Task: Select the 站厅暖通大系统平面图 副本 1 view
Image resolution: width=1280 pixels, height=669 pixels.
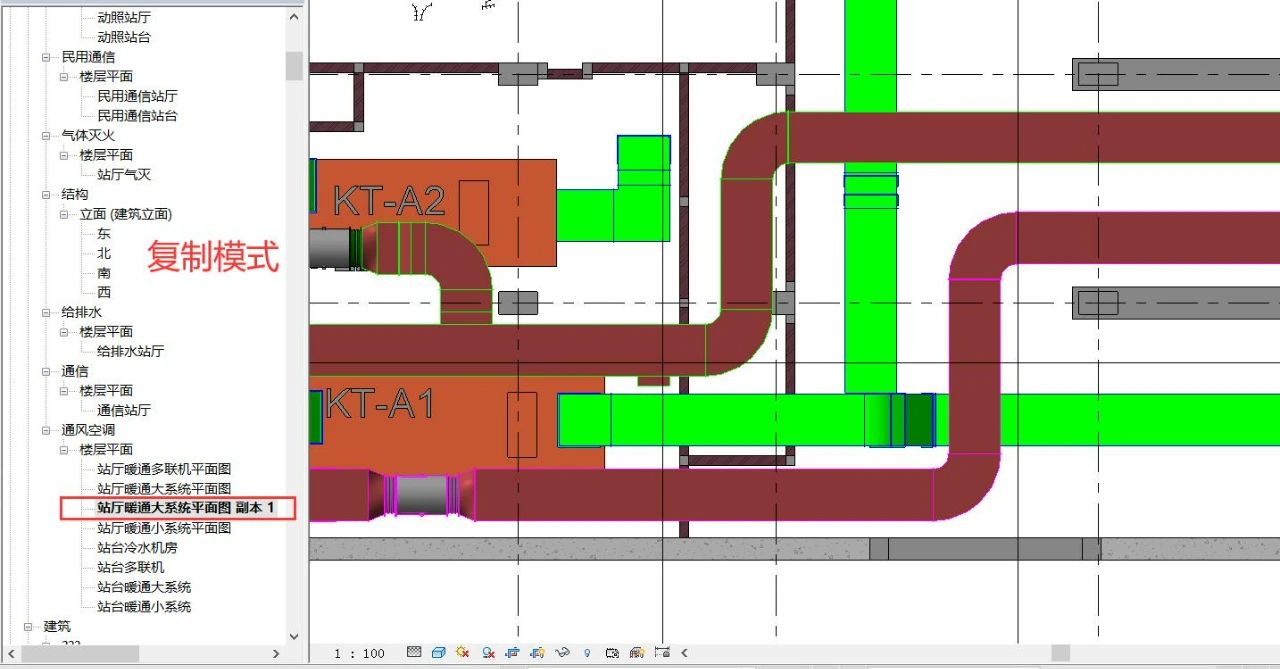Action: (186, 508)
